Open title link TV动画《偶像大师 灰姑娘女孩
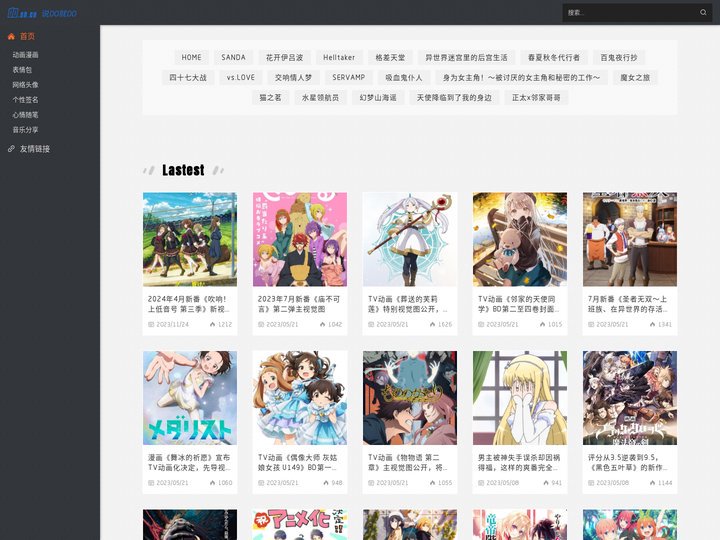Viewport: 720px width, 540px height. pyautogui.click(x=298, y=462)
